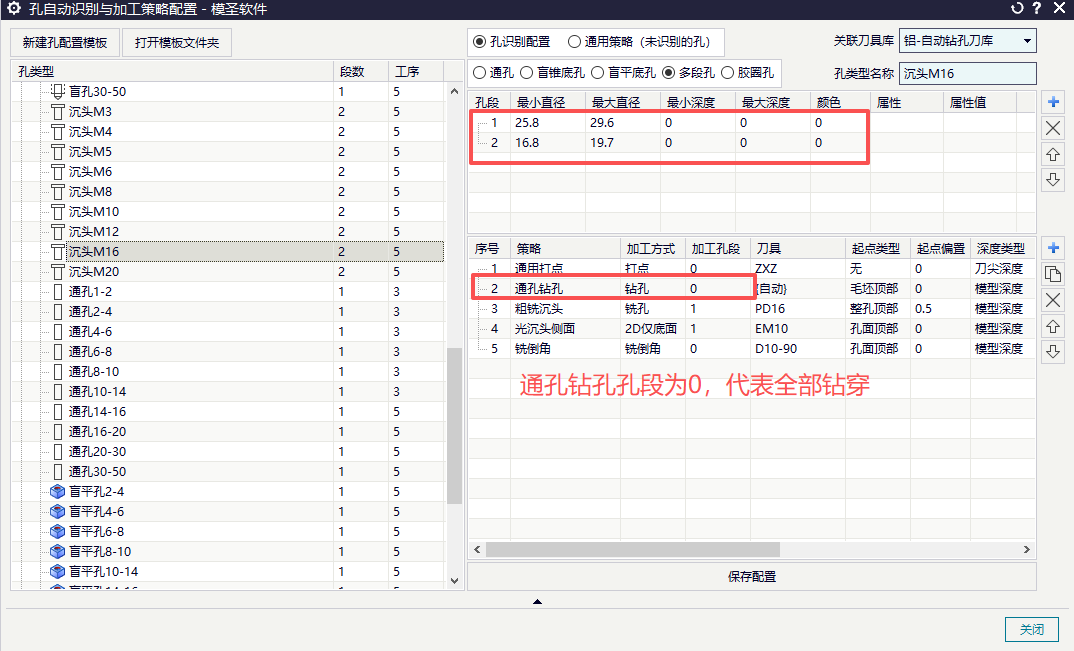Move strategy down with arrow icon
Screen dimensions: 1074x651
pos(1053,352)
